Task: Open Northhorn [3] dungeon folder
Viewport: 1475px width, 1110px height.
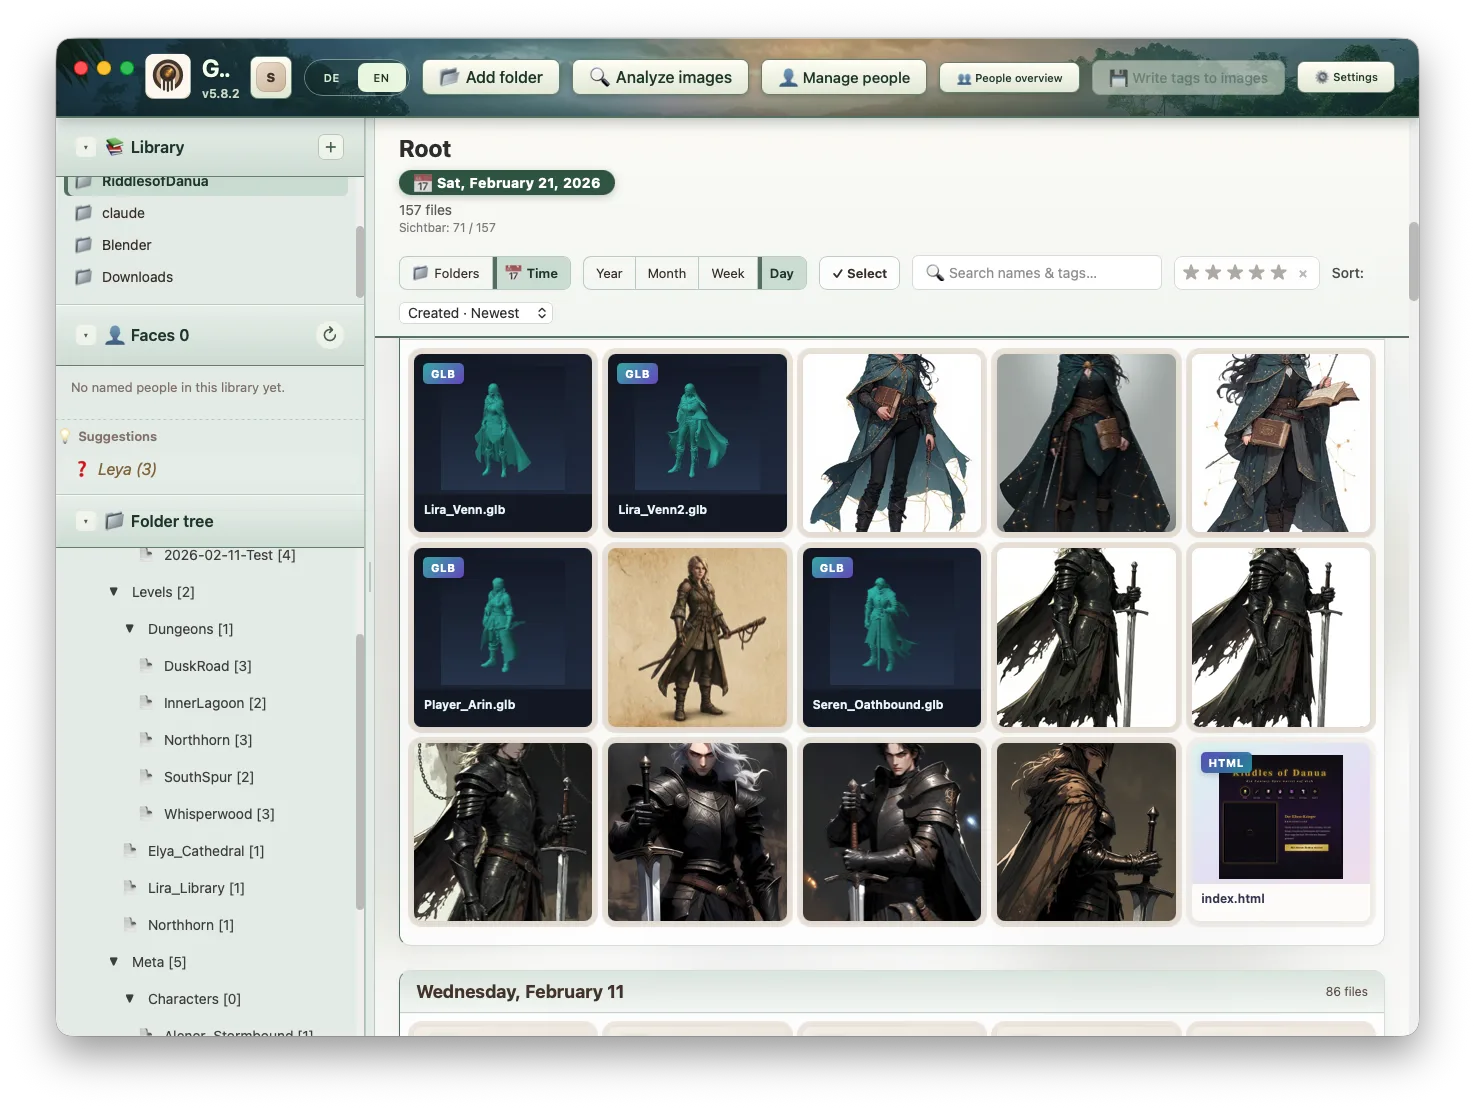Action: point(208,740)
